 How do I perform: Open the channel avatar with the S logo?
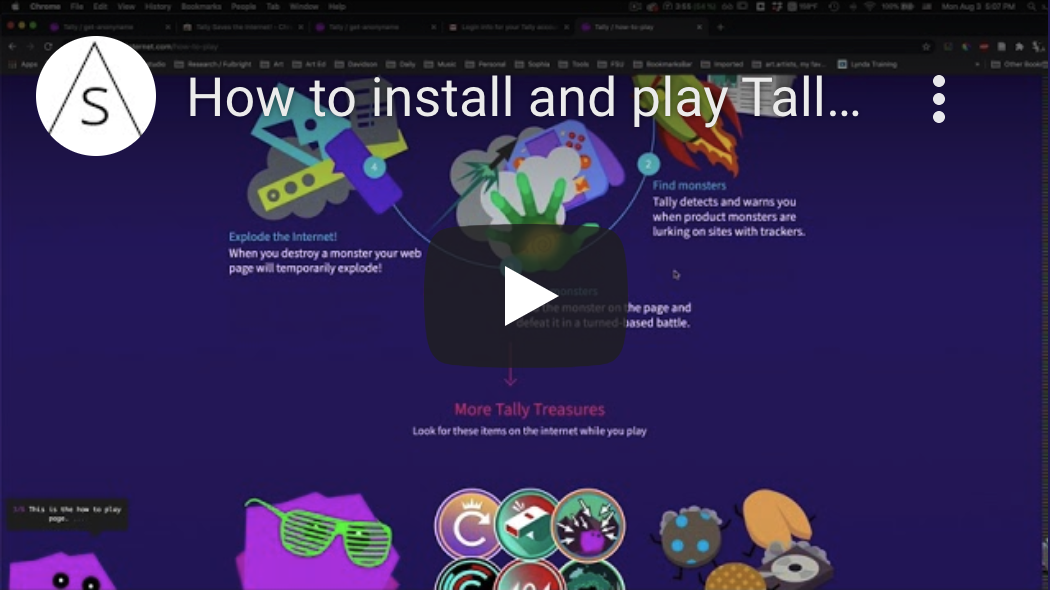(96, 96)
